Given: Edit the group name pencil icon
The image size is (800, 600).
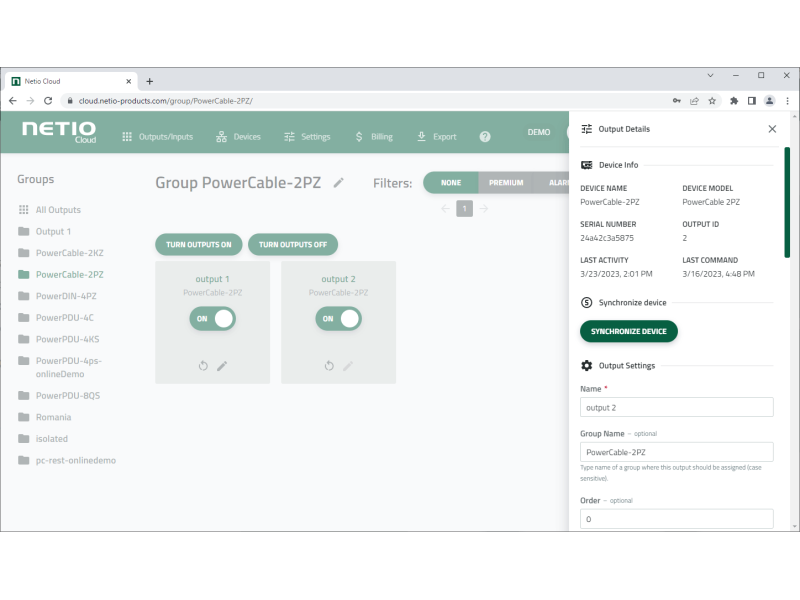Looking at the screenshot, I should tap(339, 183).
